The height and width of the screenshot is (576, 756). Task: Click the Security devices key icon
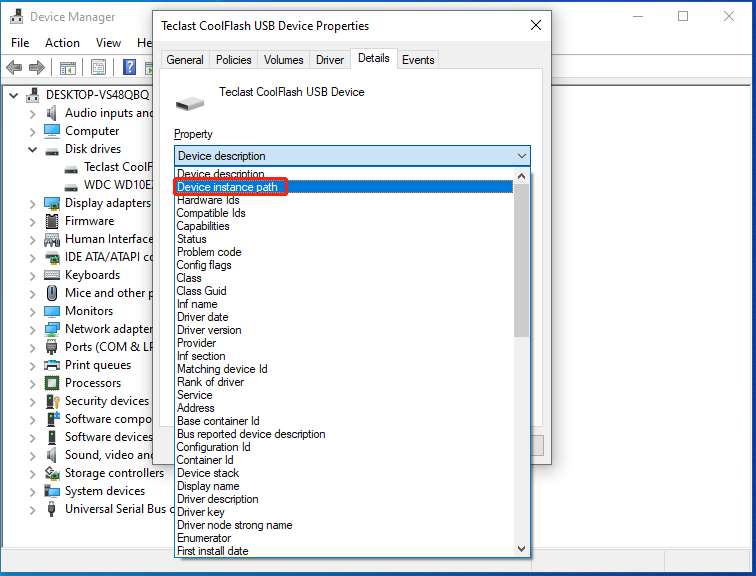coord(52,401)
